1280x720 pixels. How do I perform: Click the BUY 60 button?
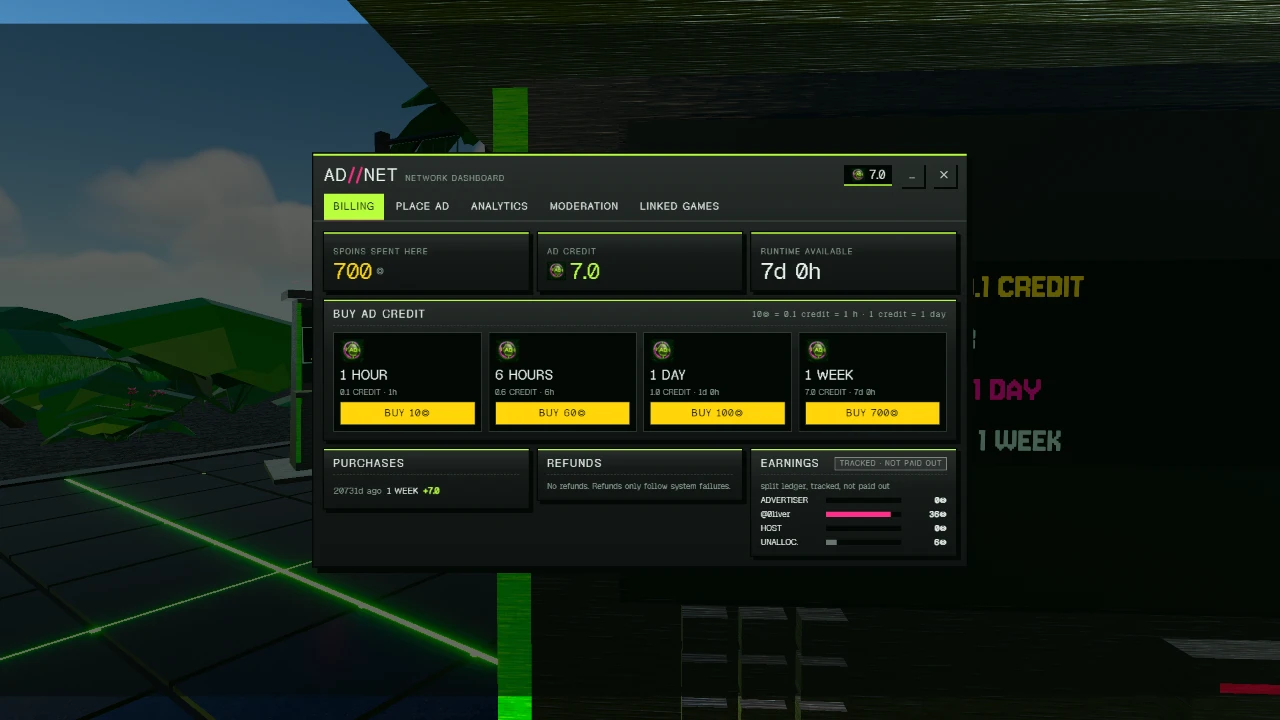click(562, 413)
